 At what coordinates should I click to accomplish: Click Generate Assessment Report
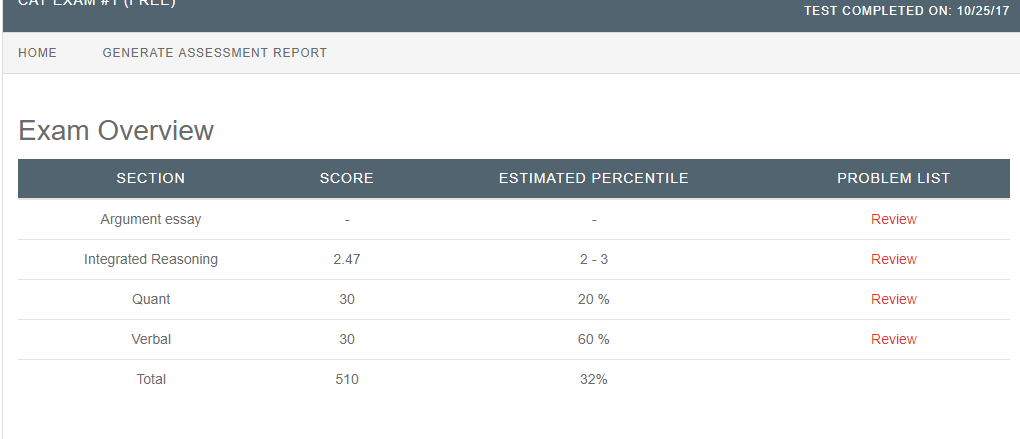[214, 53]
